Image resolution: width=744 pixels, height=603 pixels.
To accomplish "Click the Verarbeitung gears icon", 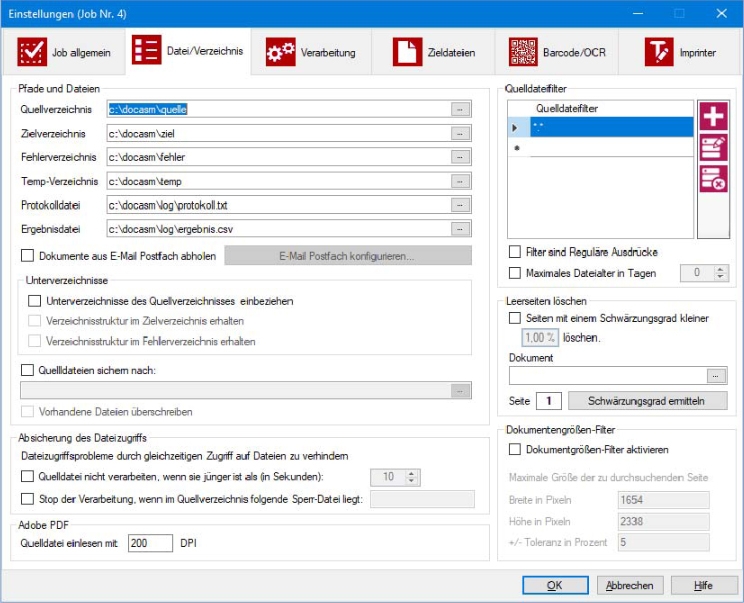I will tap(280, 52).
